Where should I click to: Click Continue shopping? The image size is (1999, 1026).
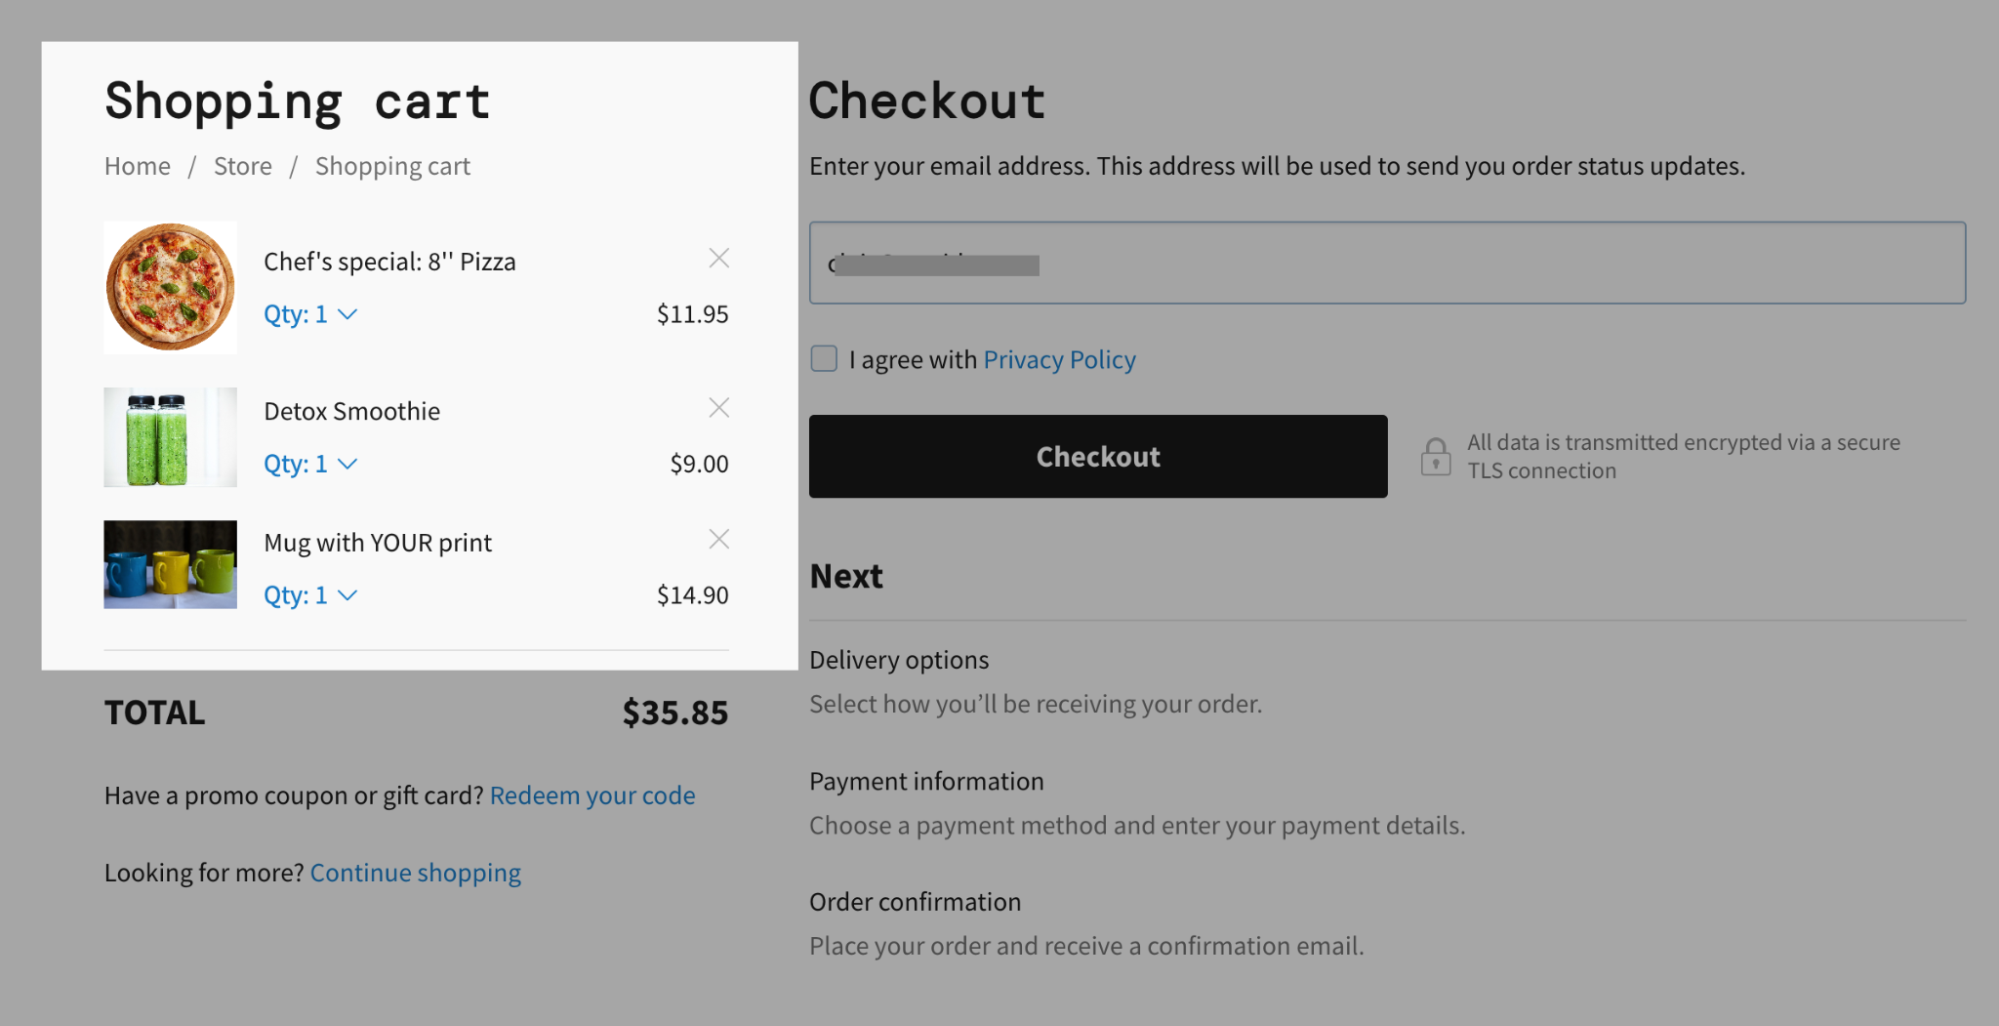pos(415,872)
